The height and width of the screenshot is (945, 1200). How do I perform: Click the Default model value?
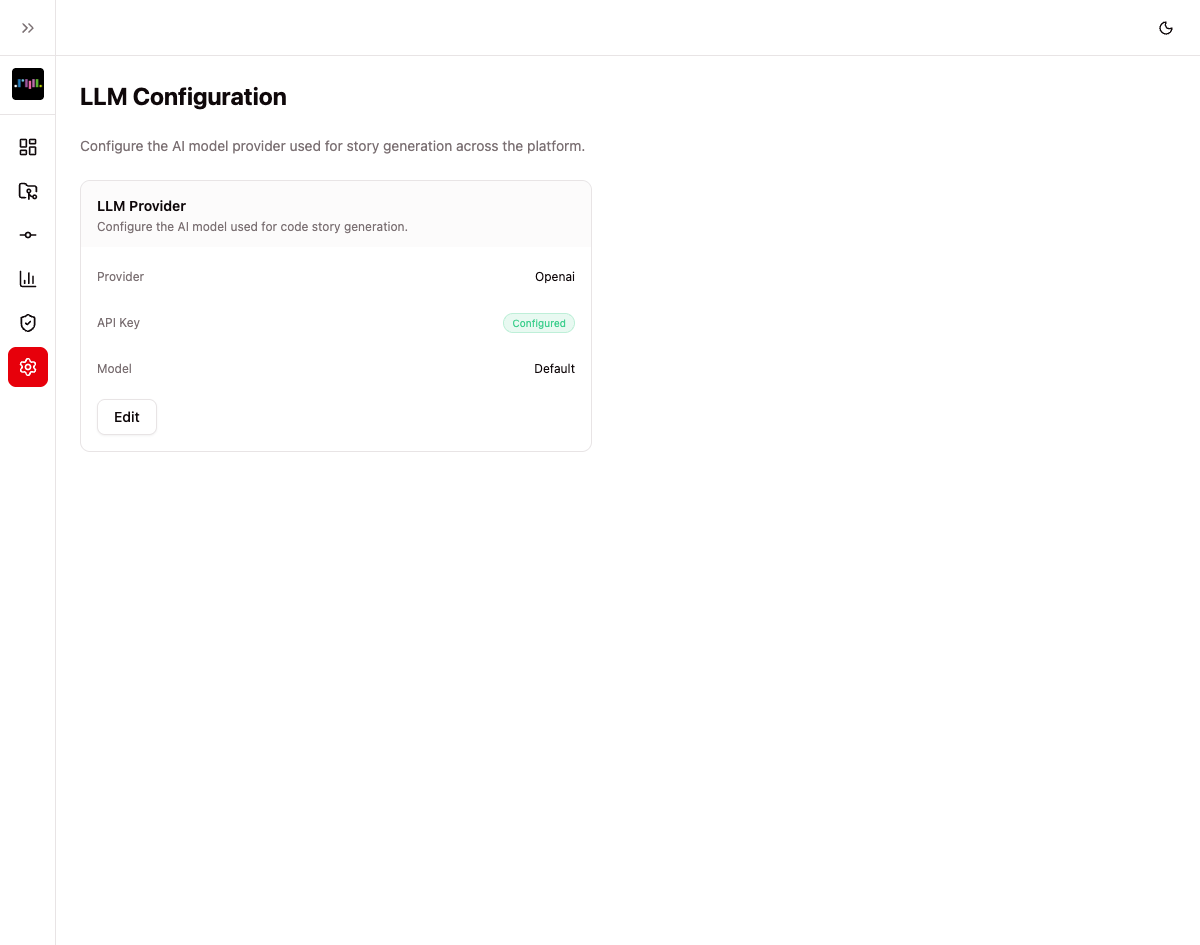[x=554, y=369]
